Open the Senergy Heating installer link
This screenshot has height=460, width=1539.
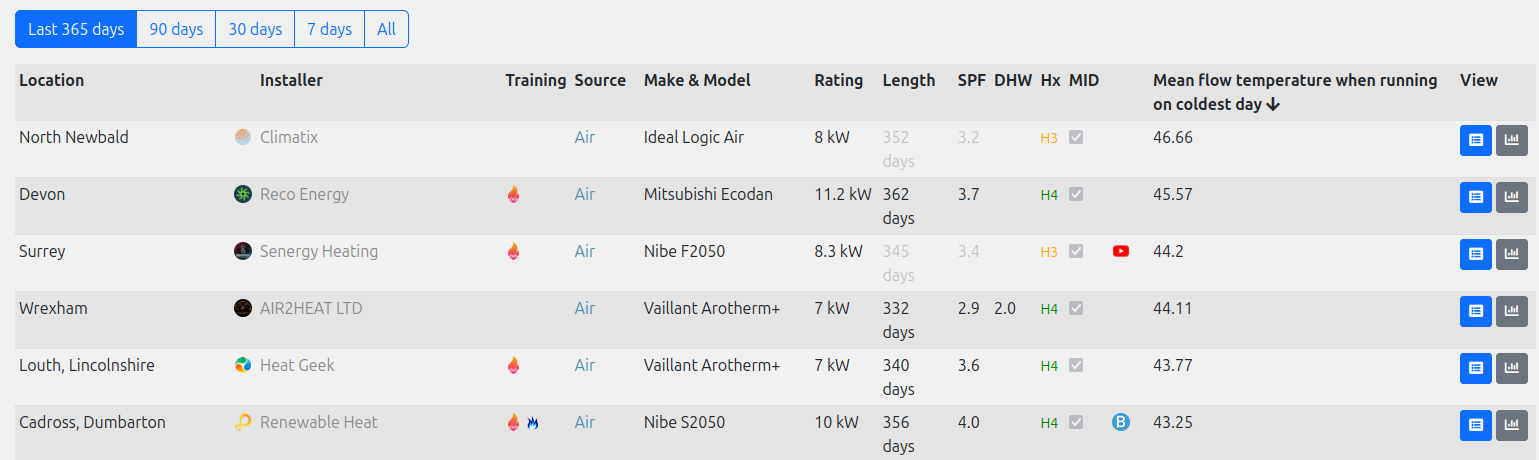coord(319,251)
